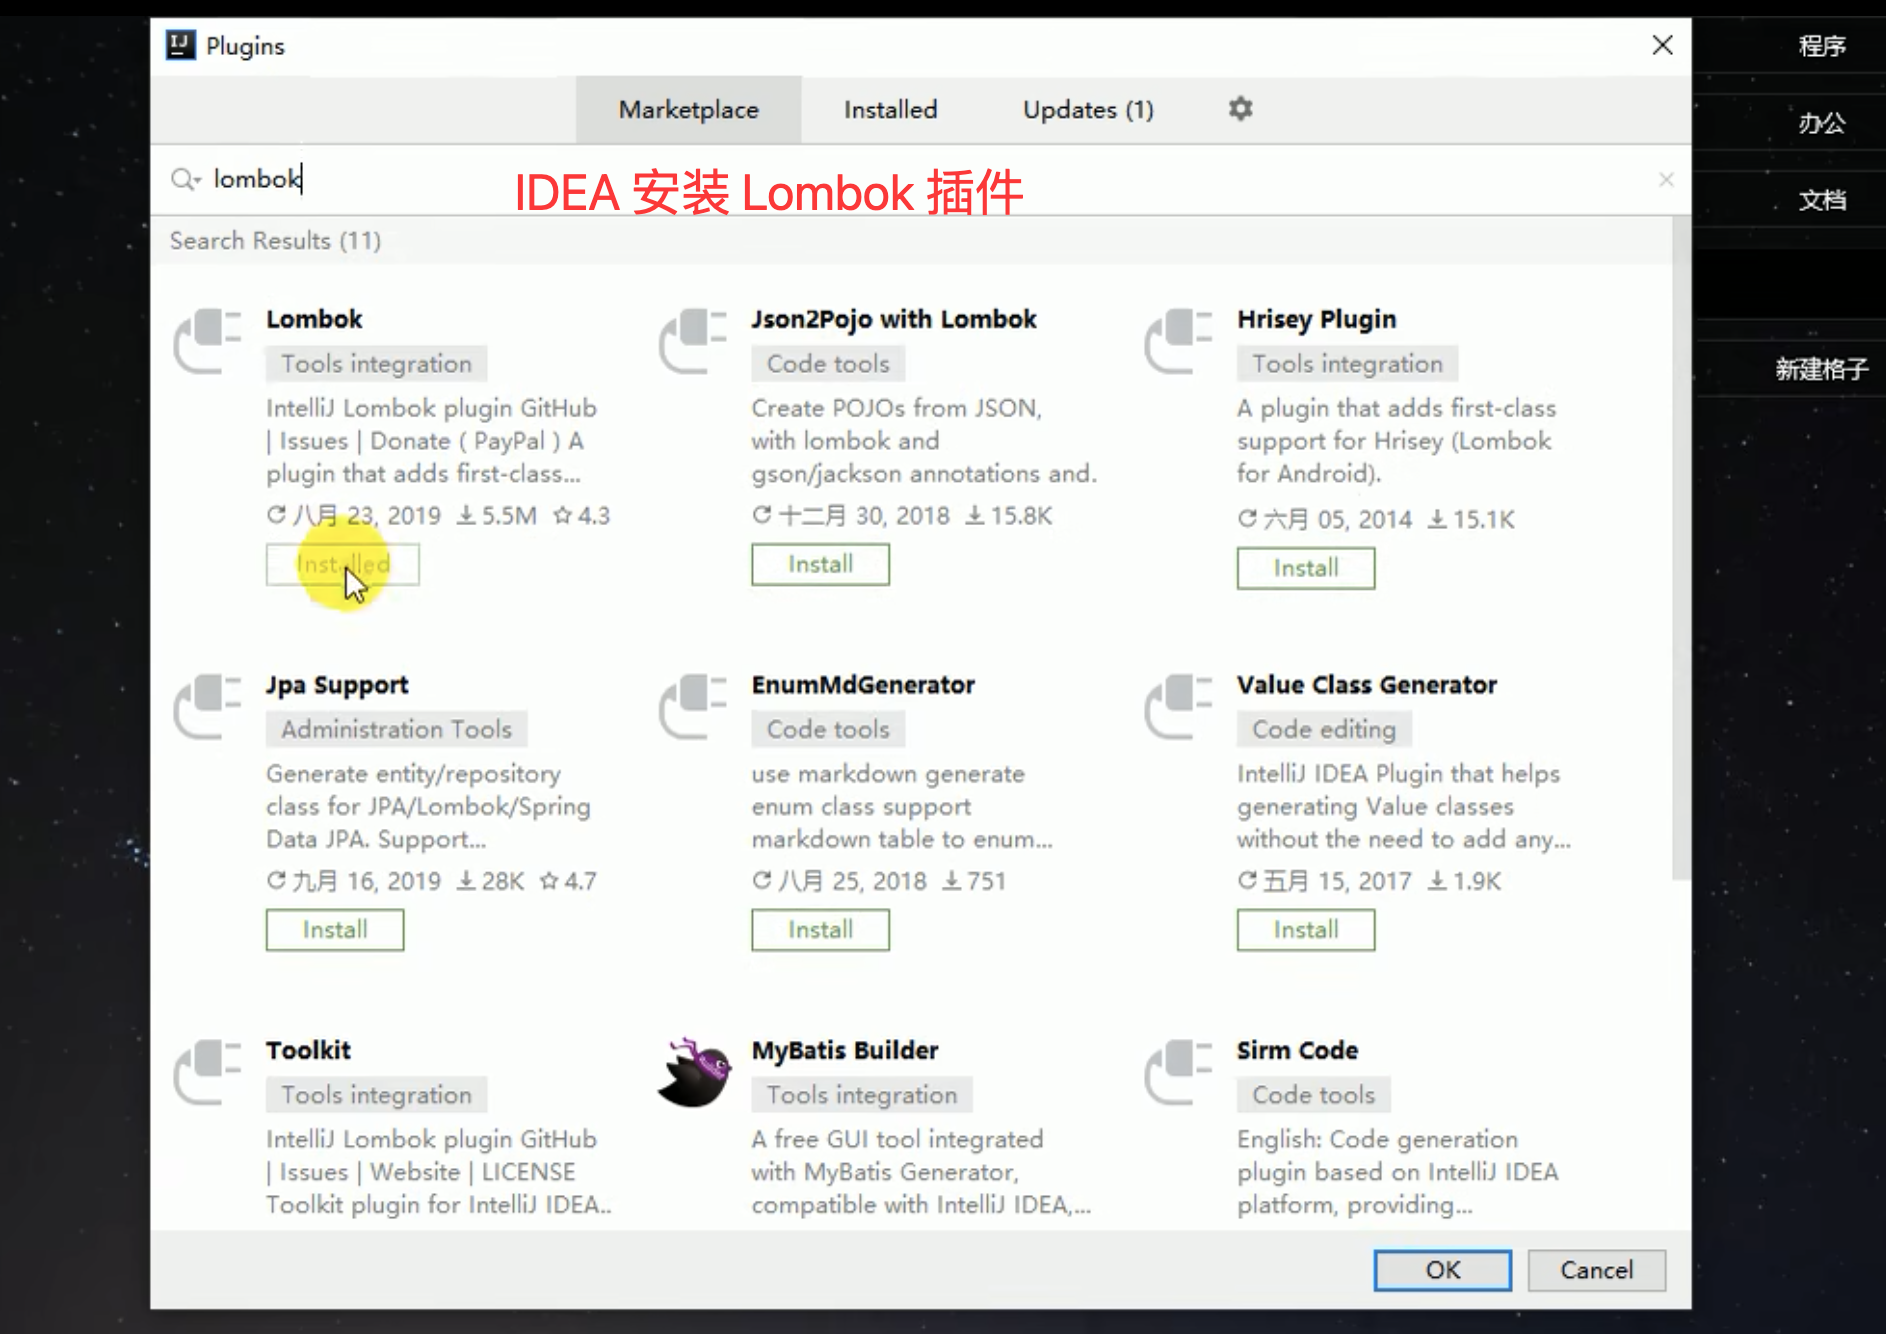Click the Tools integration tag under Toolkit
Screen dimensions: 1886x1334
(x=376, y=1095)
